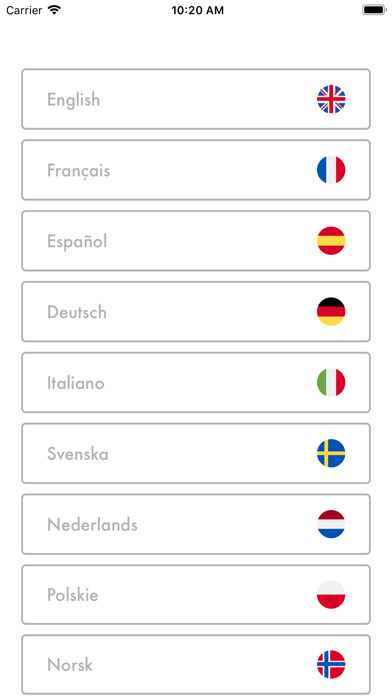Tap the United Kingdom flag icon
The width and height of the screenshot is (392, 696).
coord(331,99)
